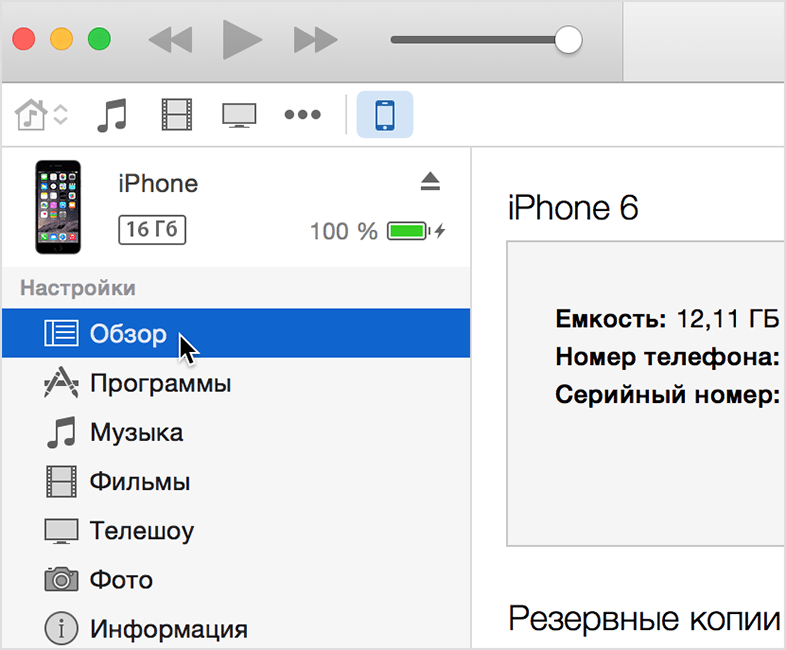Open the Movies library filmstrip icon
The width and height of the screenshot is (786, 650).
(176, 115)
